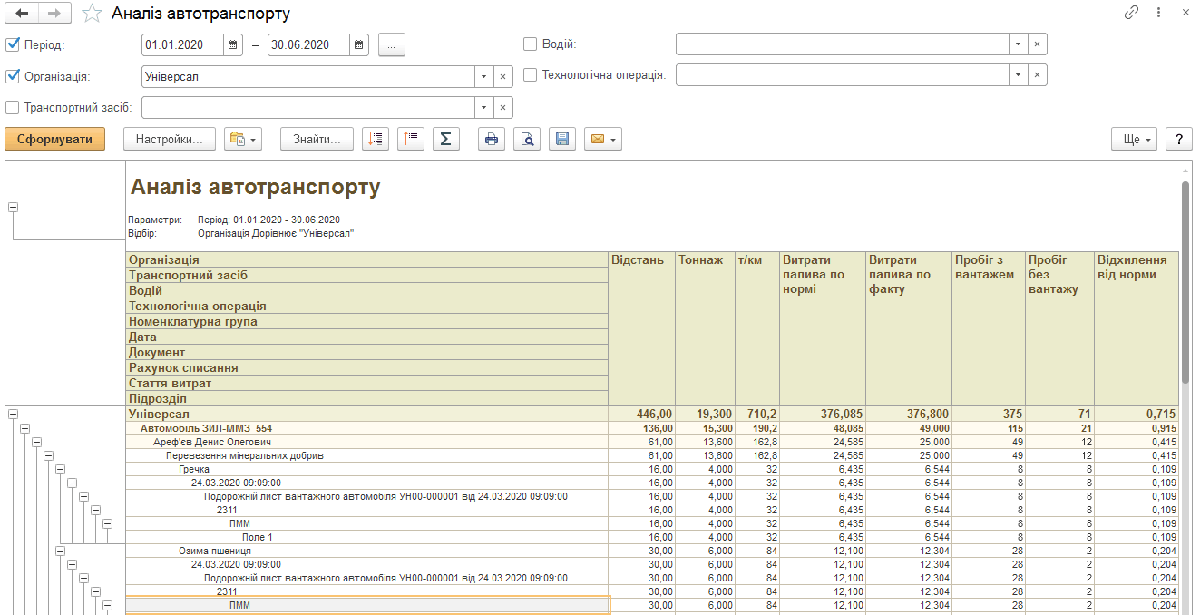1200x615 pixels.
Task: Open the Ще menu
Action: 1134,140
